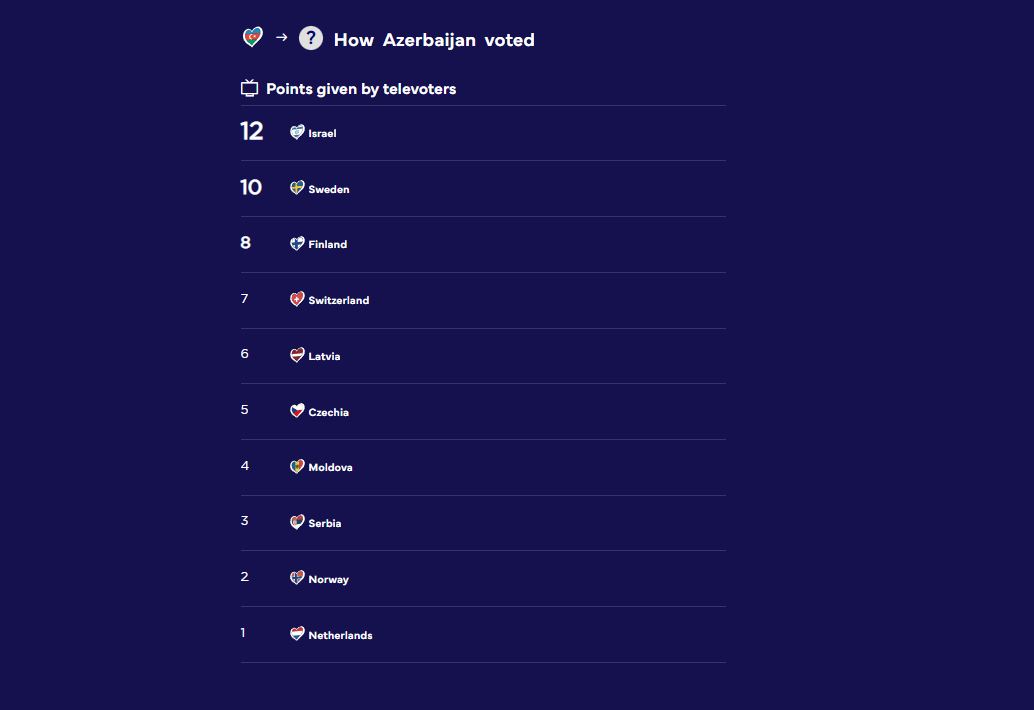Click the televoters TV icon
This screenshot has width=1034, height=710.
[x=250, y=89]
